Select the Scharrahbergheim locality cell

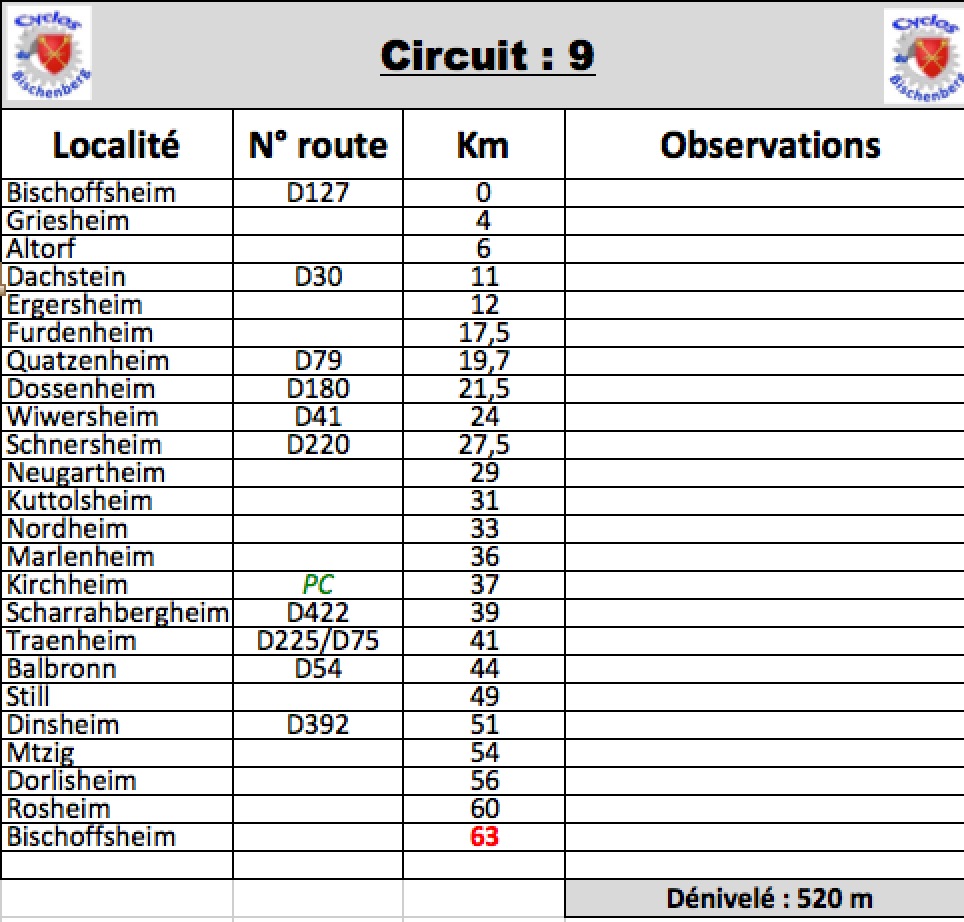(117, 613)
